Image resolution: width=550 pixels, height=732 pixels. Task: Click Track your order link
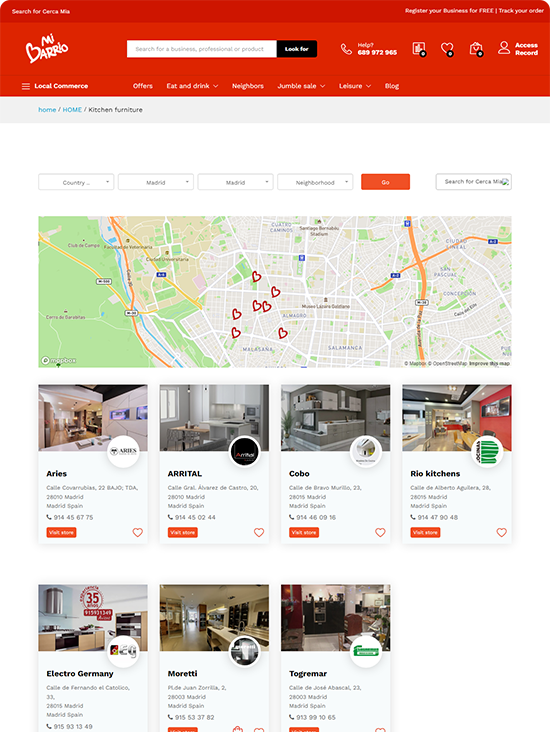coord(521,11)
